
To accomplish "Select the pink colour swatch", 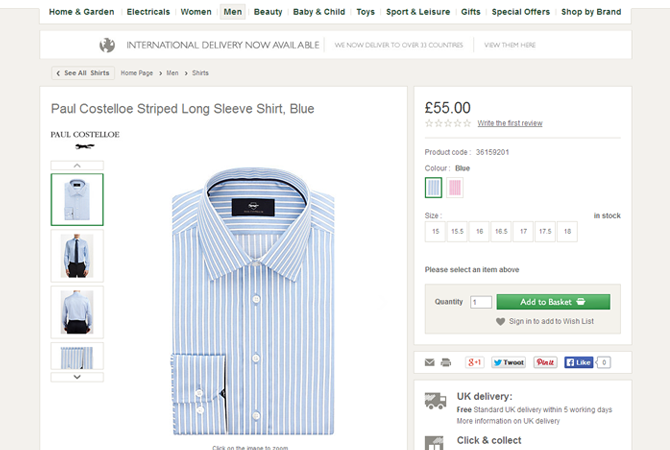I will point(455,187).
